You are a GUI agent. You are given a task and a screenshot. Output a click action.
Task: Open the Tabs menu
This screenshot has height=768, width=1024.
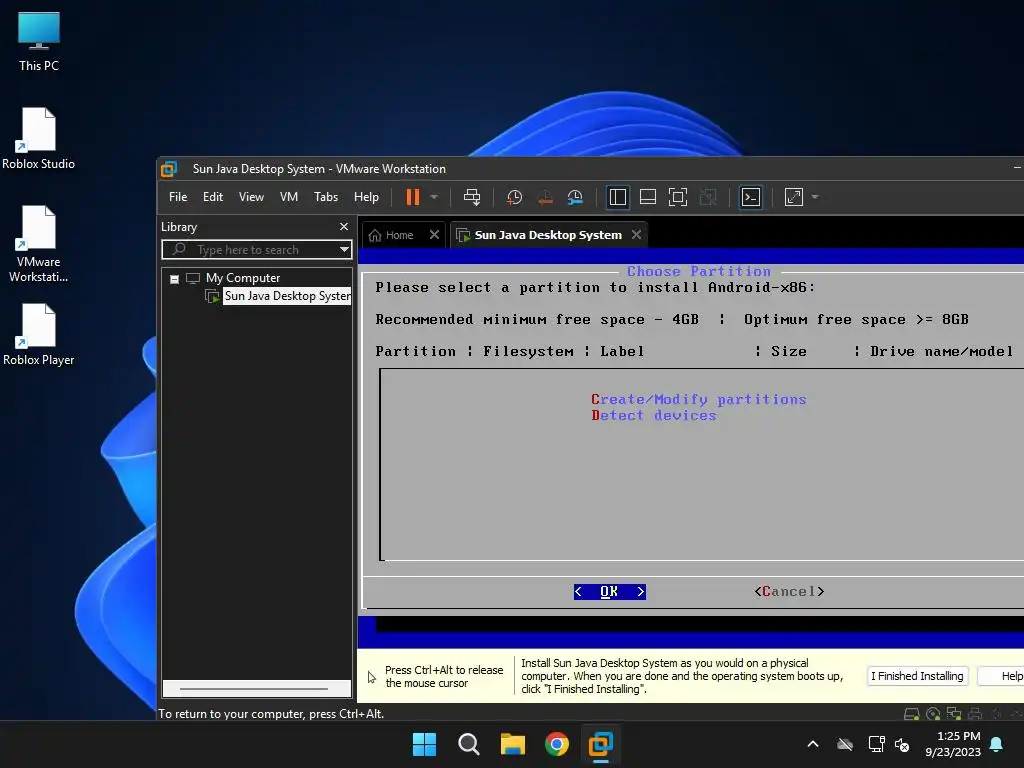(x=326, y=197)
